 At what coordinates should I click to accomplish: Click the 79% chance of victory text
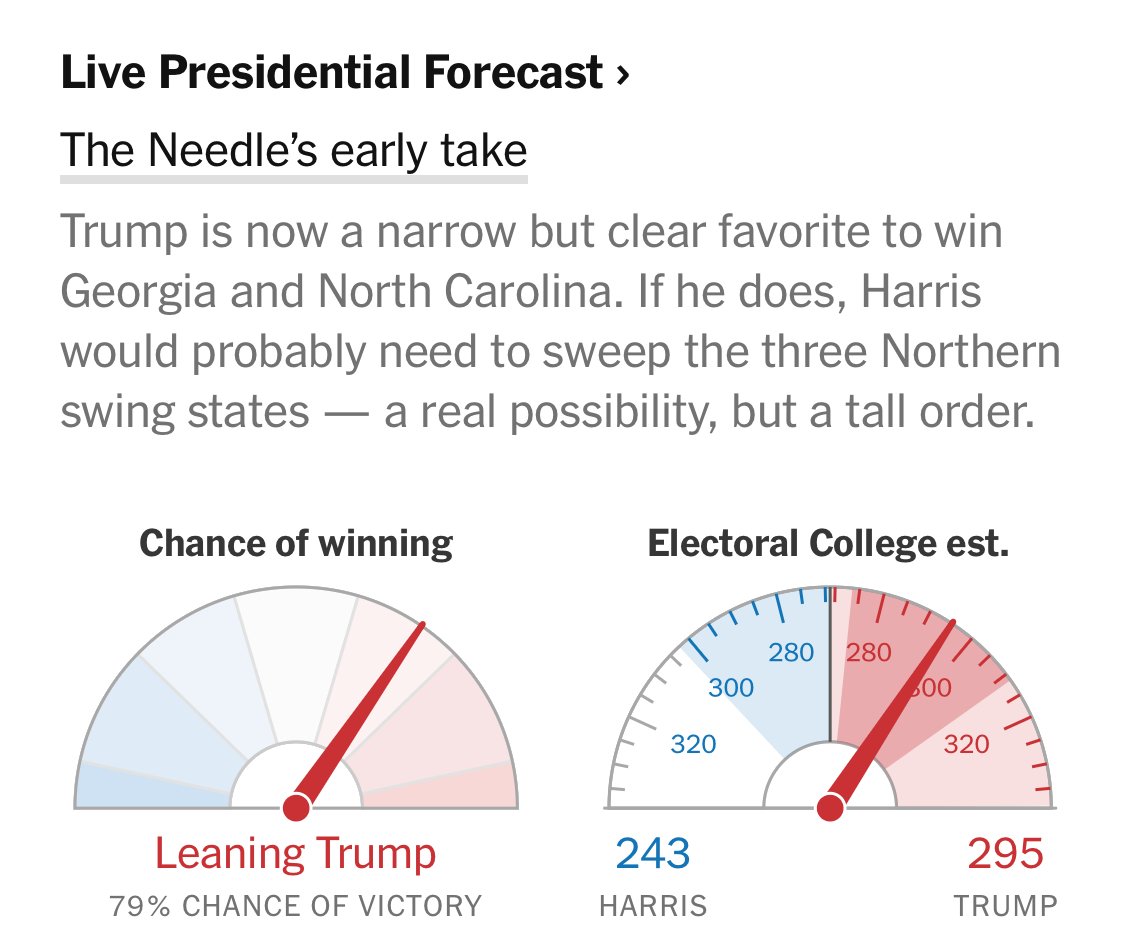(296, 906)
